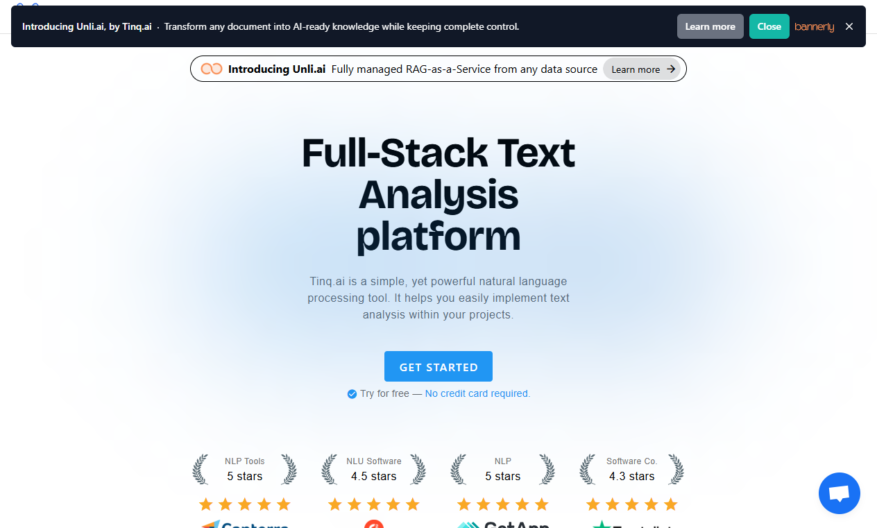Click the Introducing Unli.ai announcement text
This screenshot has height=528, width=877.
[x=276, y=69]
